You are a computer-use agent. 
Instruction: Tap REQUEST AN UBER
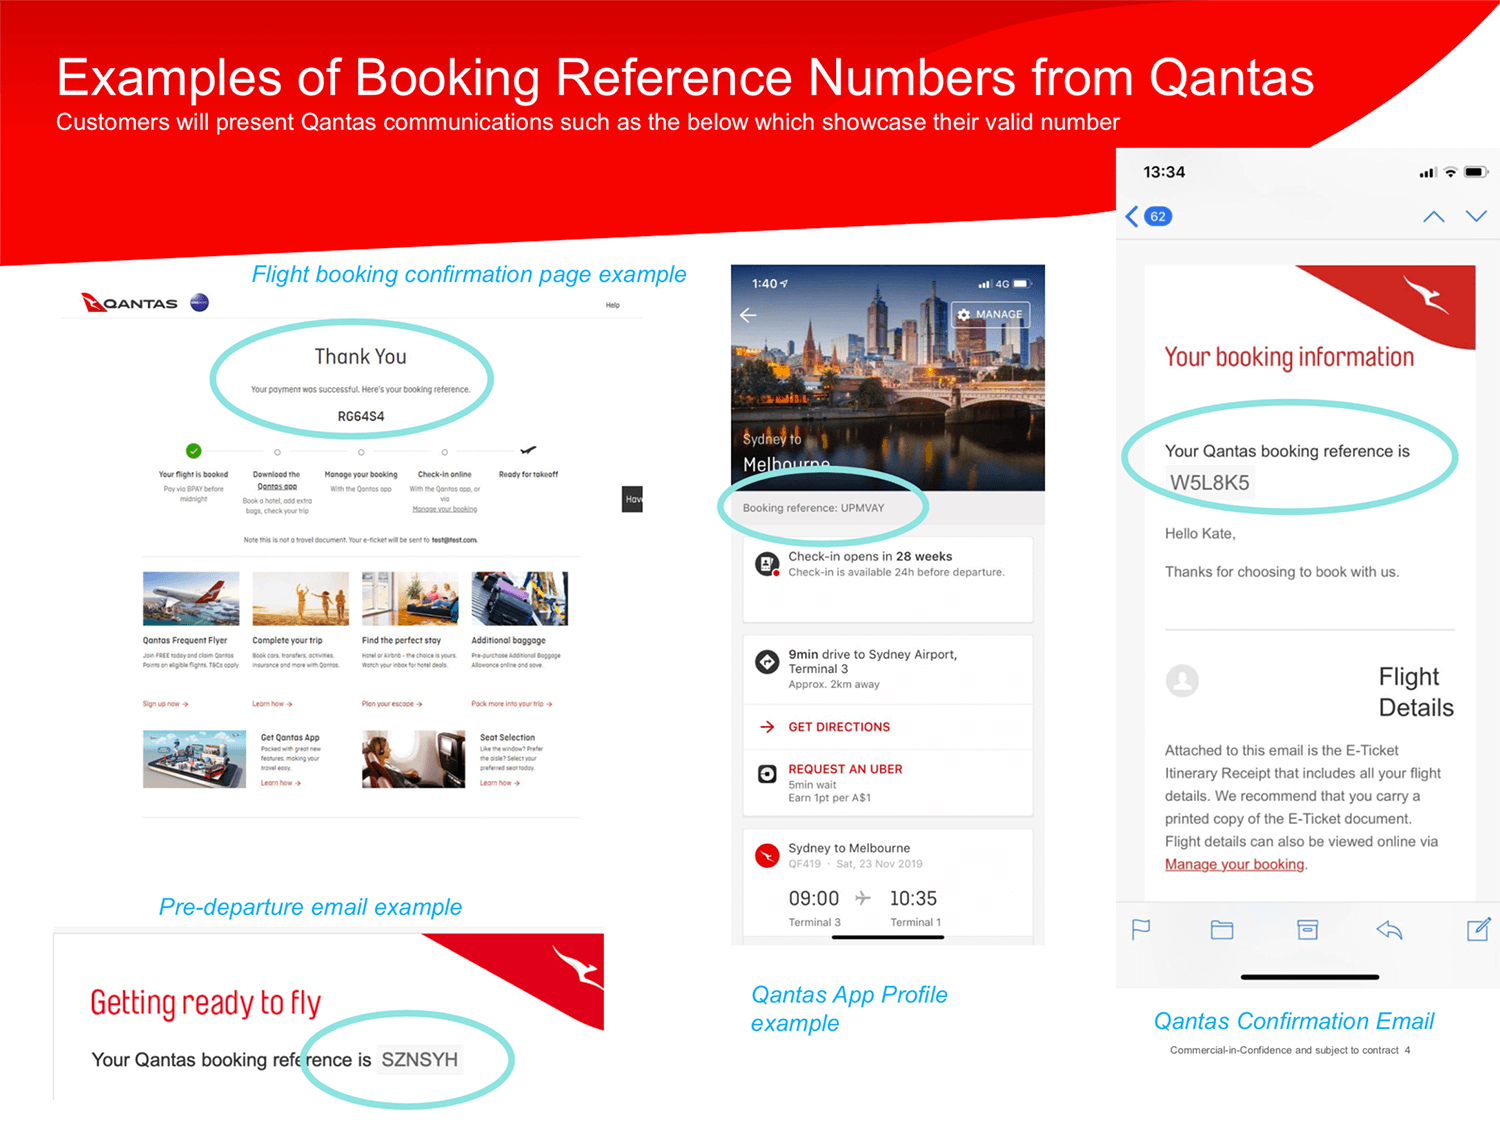pyautogui.click(x=845, y=769)
